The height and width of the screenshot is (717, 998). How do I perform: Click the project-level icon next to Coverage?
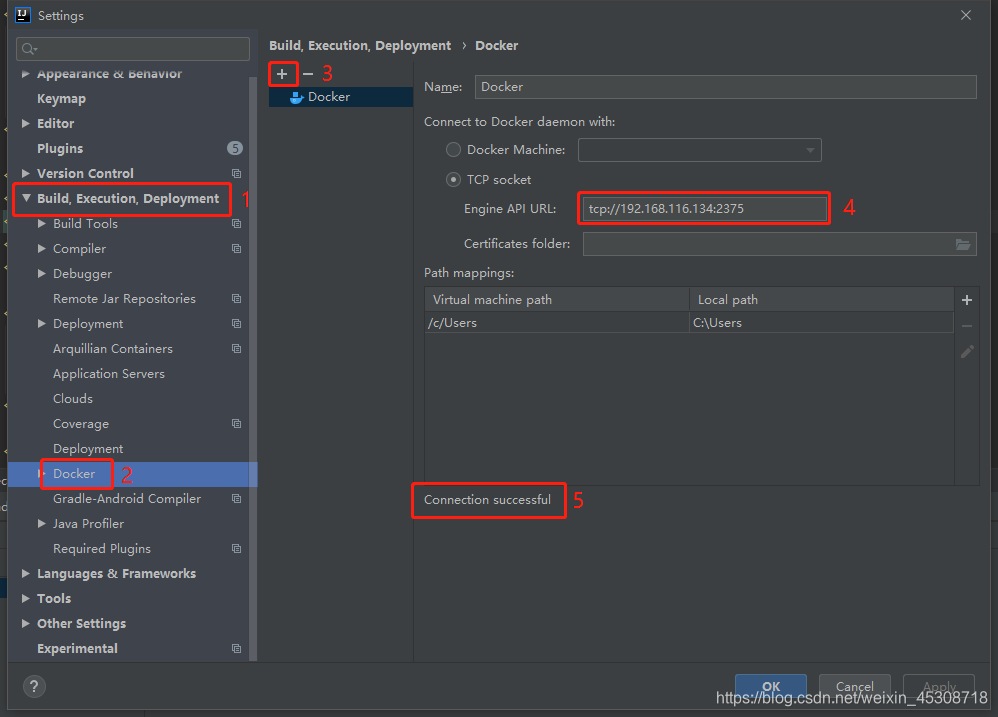point(236,424)
